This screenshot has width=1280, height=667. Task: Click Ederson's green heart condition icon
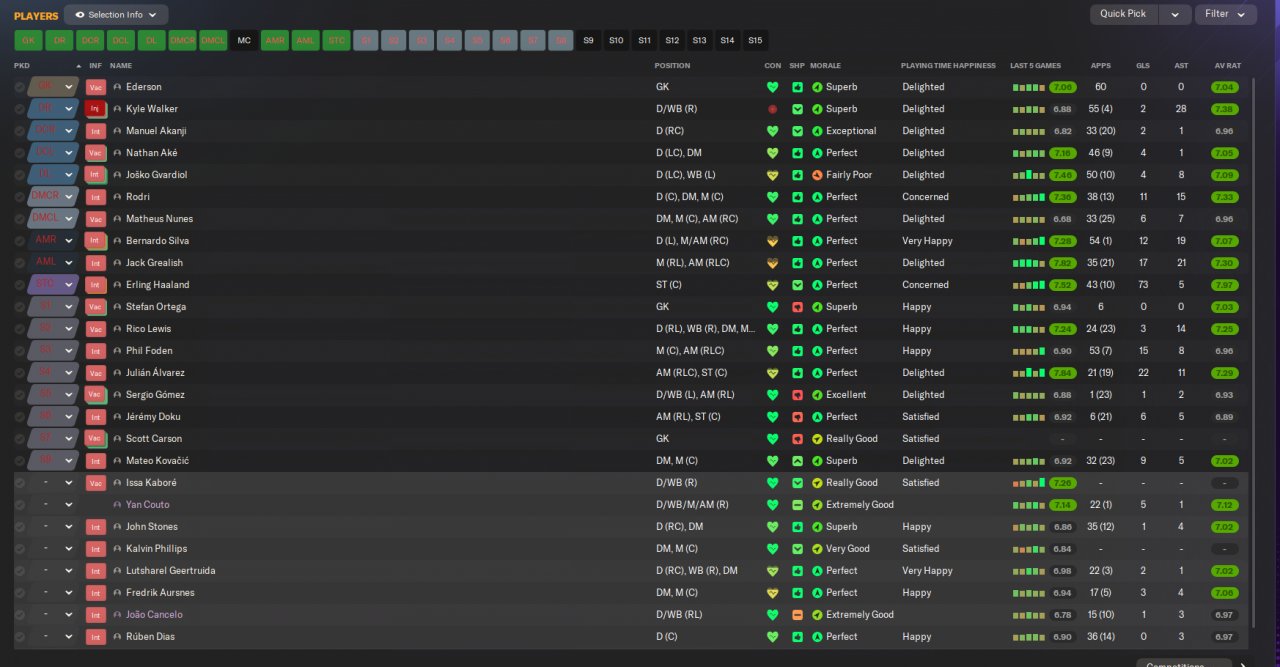pyautogui.click(x=772, y=87)
